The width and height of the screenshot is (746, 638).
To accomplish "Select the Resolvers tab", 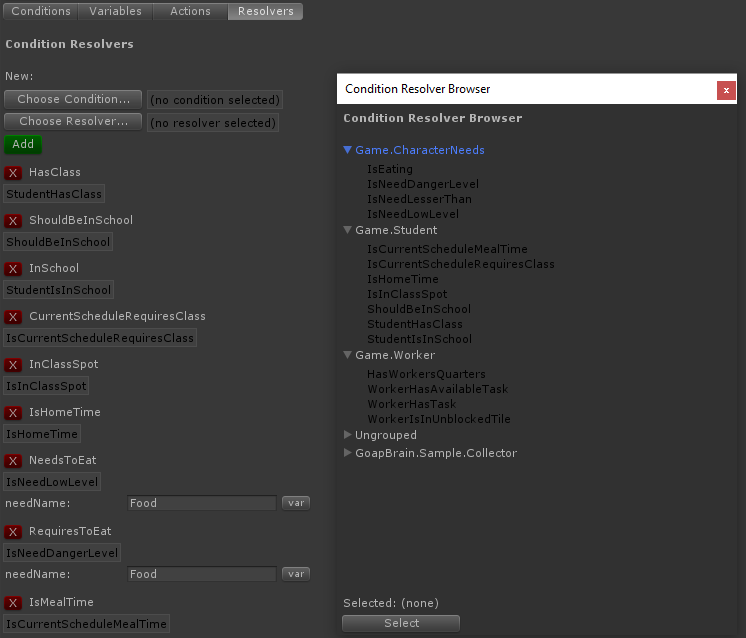I will pyautogui.click(x=265, y=11).
